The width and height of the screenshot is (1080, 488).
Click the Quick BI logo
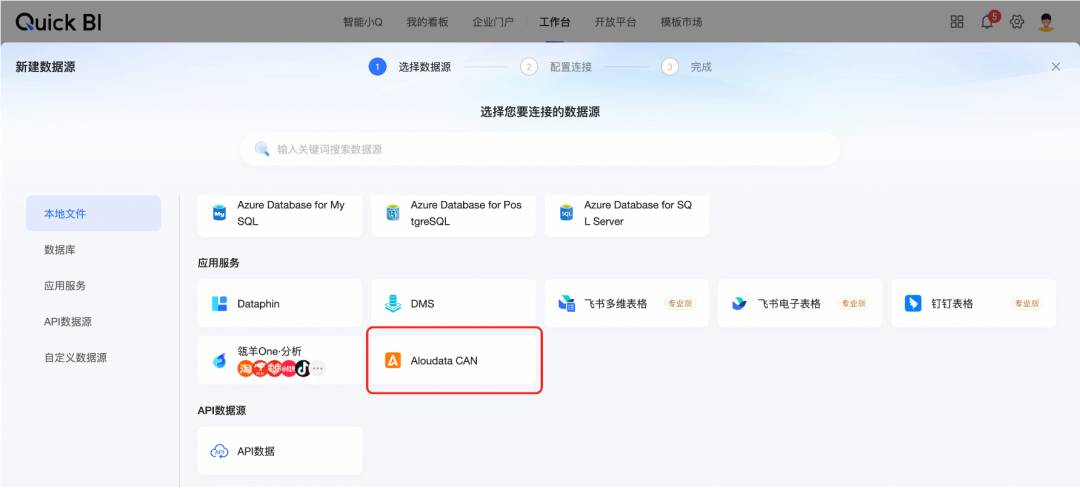59,22
